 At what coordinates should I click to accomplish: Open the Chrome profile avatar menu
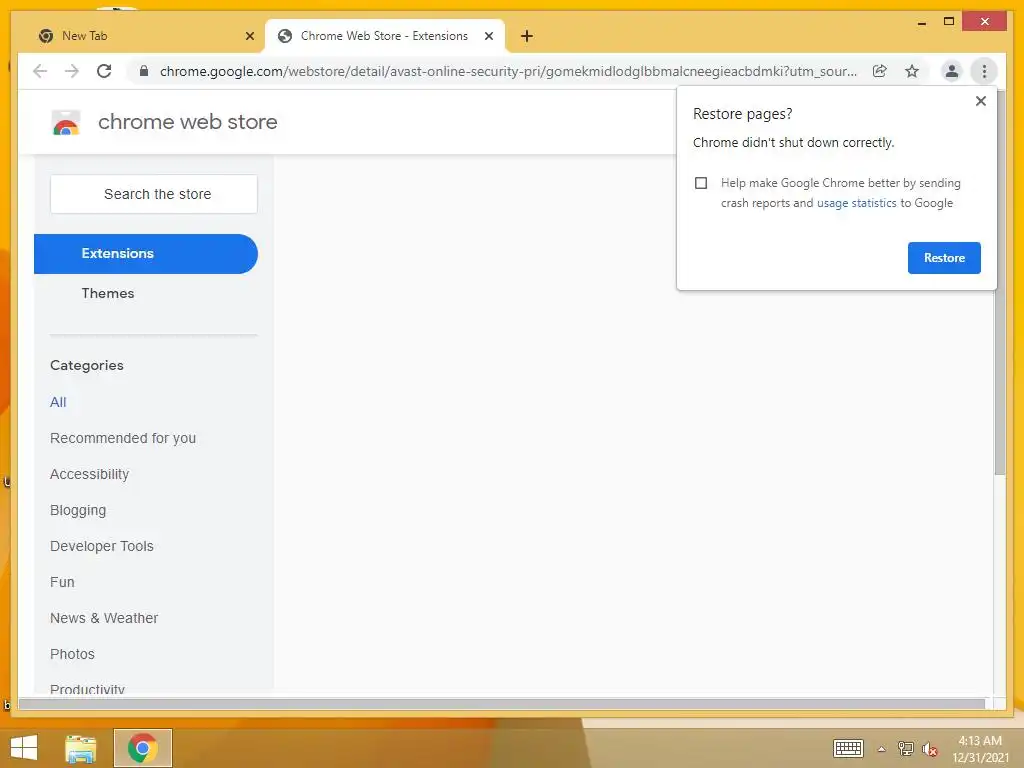point(952,71)
